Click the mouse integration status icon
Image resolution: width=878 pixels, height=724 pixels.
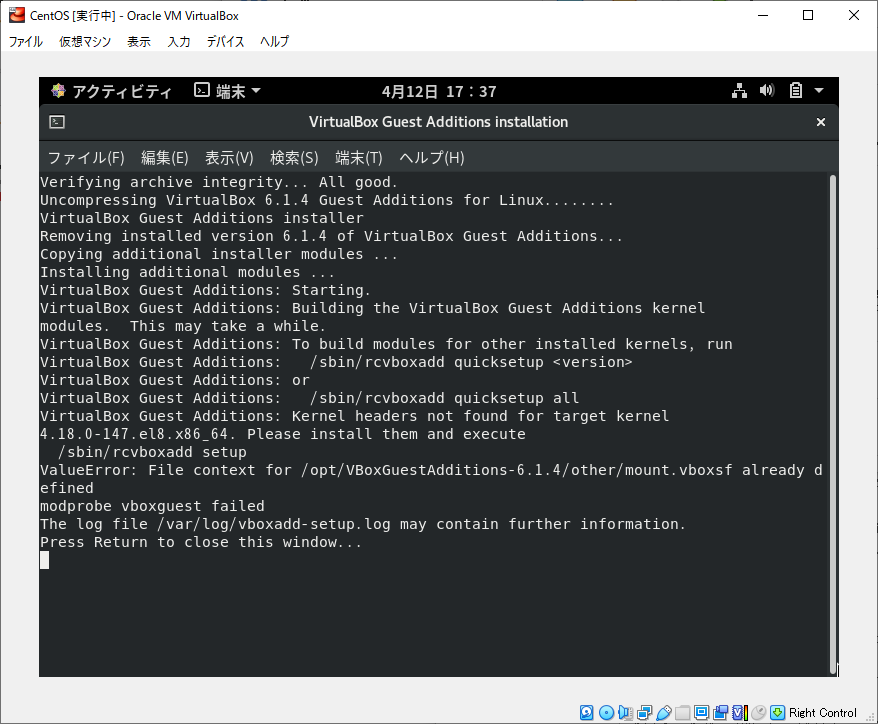pyautogui.click(x=759, y=712)
